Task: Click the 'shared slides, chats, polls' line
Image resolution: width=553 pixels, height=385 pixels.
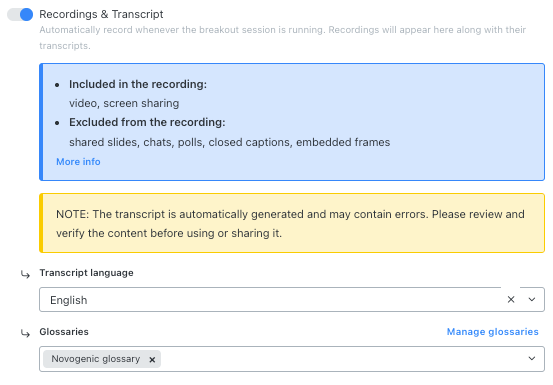Action: tap(230, 142)
